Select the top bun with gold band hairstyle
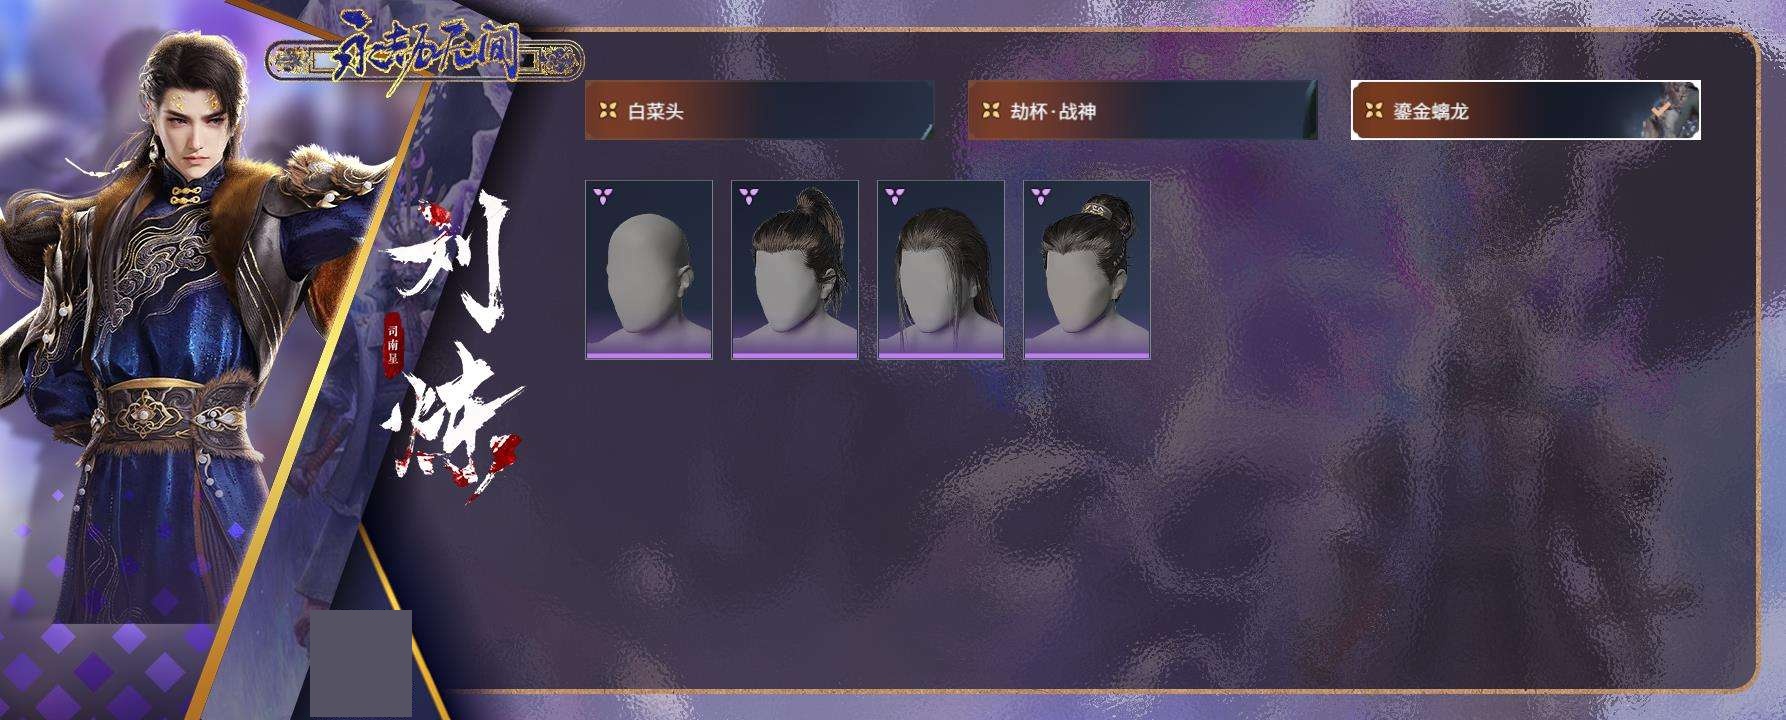This screenshot has width=1786, height=720. coord(1087,270)
